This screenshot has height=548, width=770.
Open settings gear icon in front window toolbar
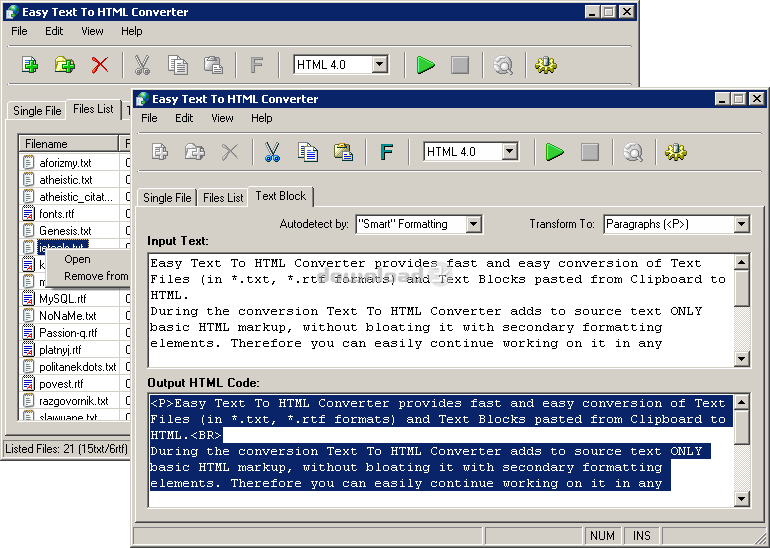[x=677, y=152]
